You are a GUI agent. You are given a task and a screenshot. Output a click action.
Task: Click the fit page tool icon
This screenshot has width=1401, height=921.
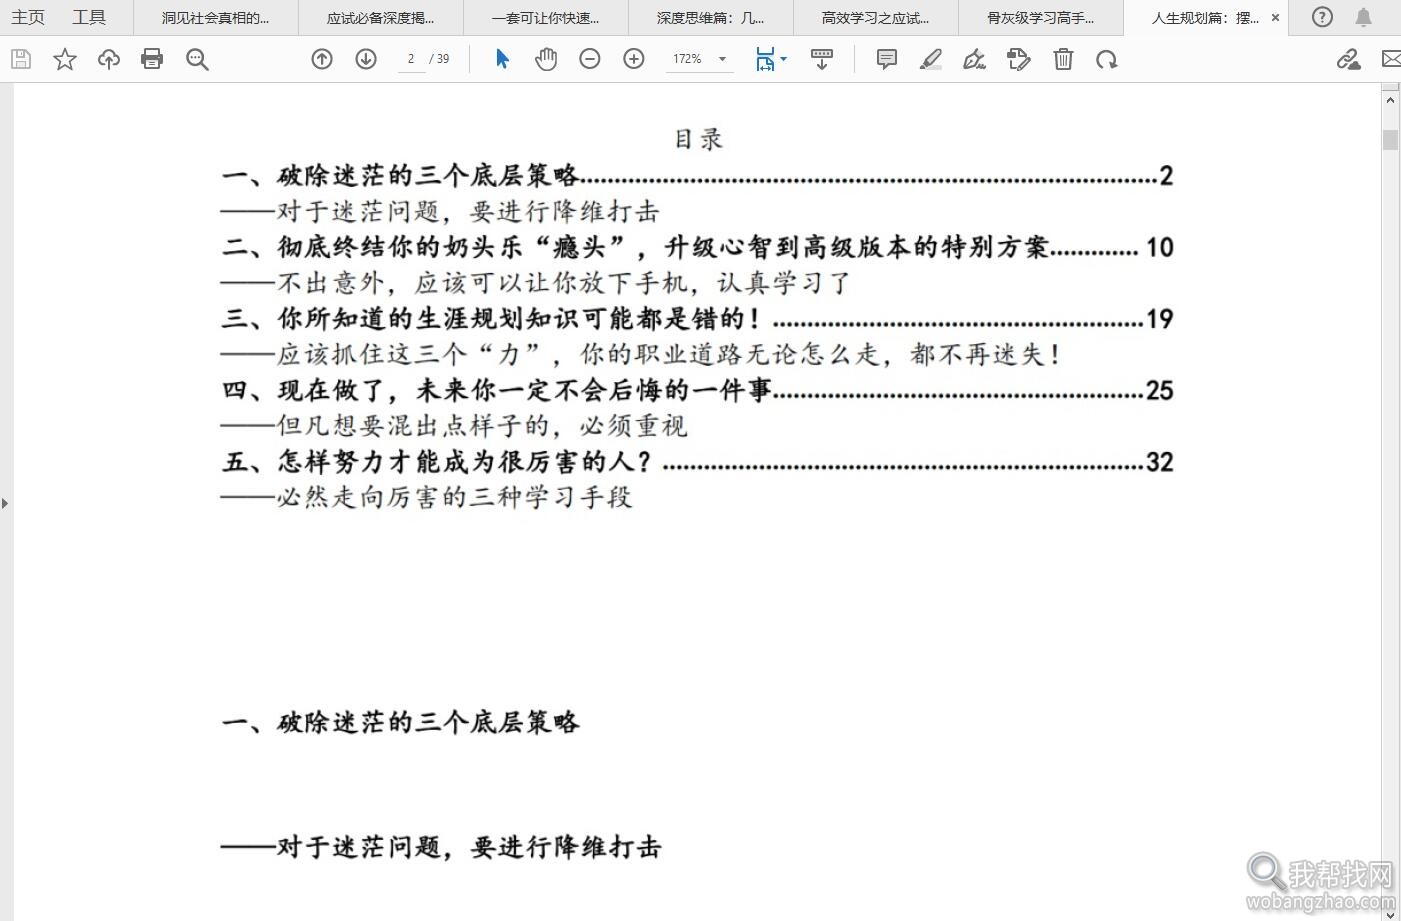[x=765, y=60]
